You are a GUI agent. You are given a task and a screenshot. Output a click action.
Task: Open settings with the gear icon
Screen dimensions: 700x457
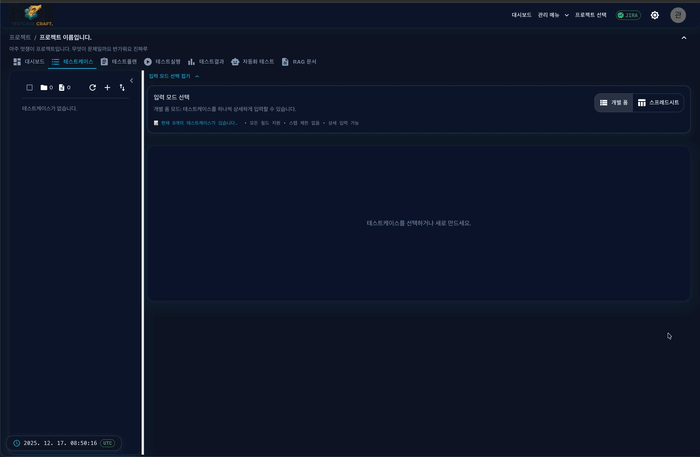click(655, 15)
